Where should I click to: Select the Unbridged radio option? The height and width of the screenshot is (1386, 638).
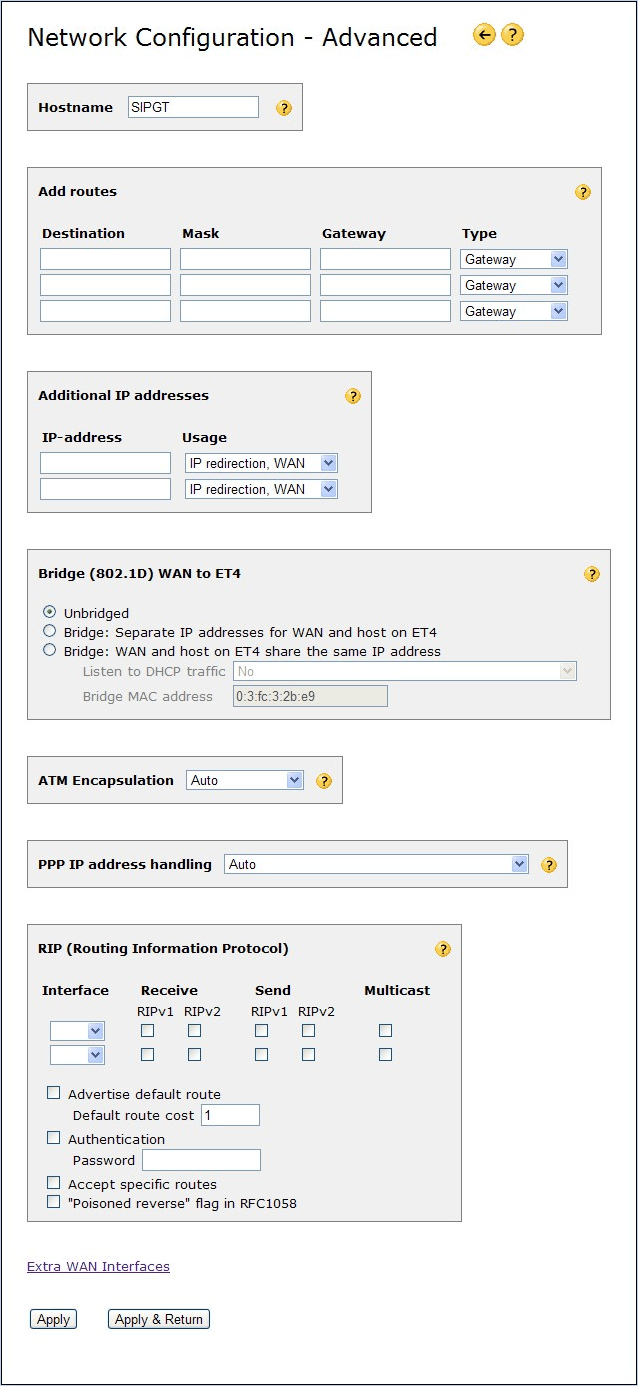49,612
